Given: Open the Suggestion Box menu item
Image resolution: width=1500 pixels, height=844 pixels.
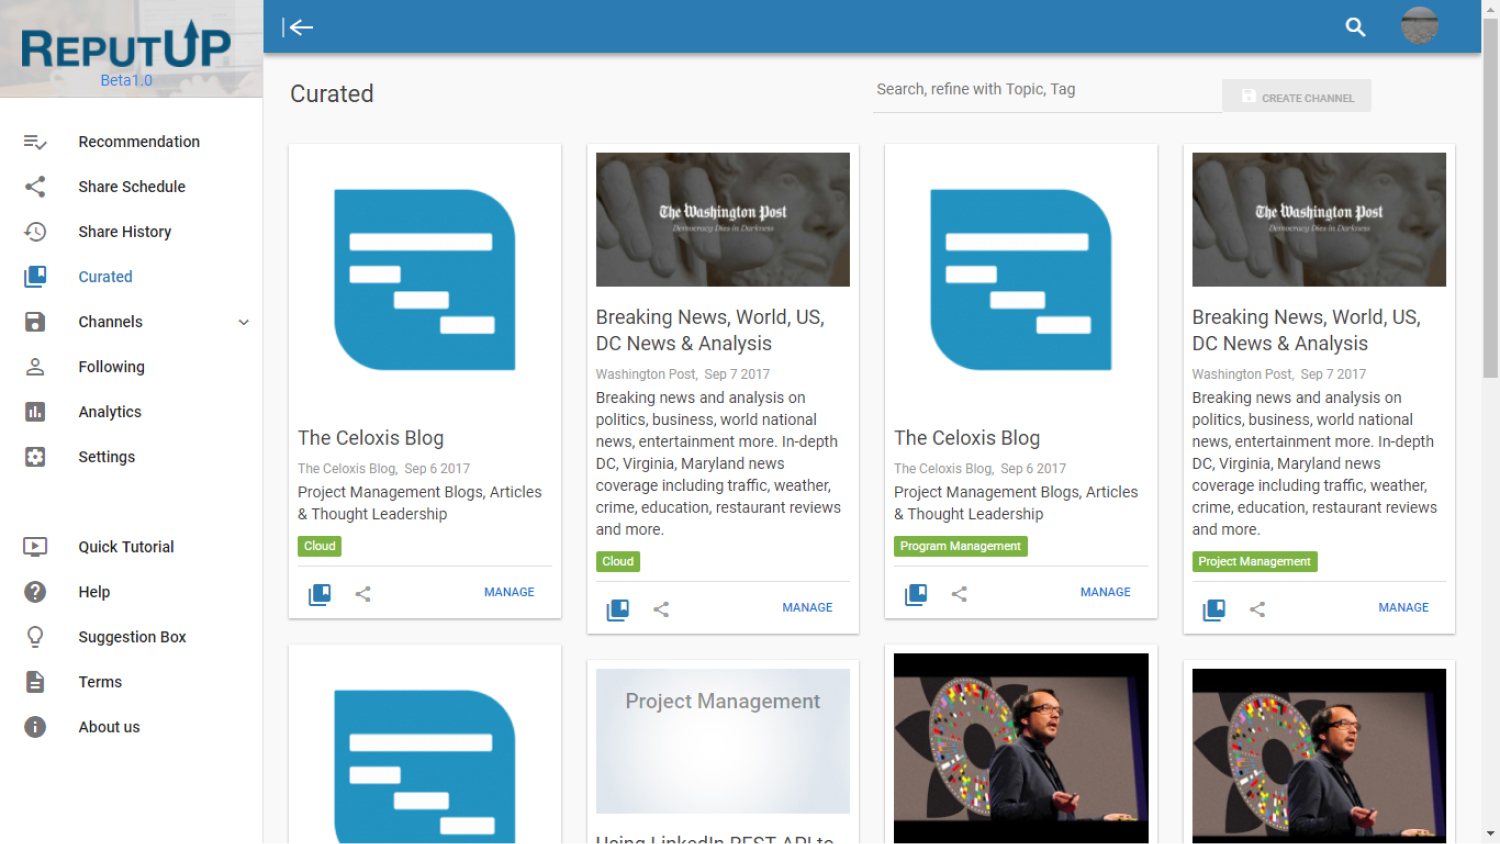Looking at the screenshot, I should click(131, 637).
